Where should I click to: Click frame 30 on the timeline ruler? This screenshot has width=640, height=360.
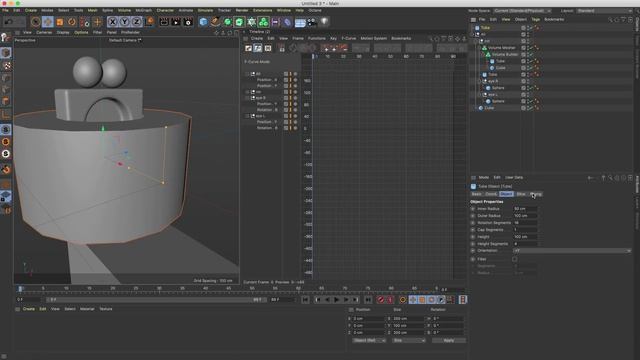[x=159, y=288]
